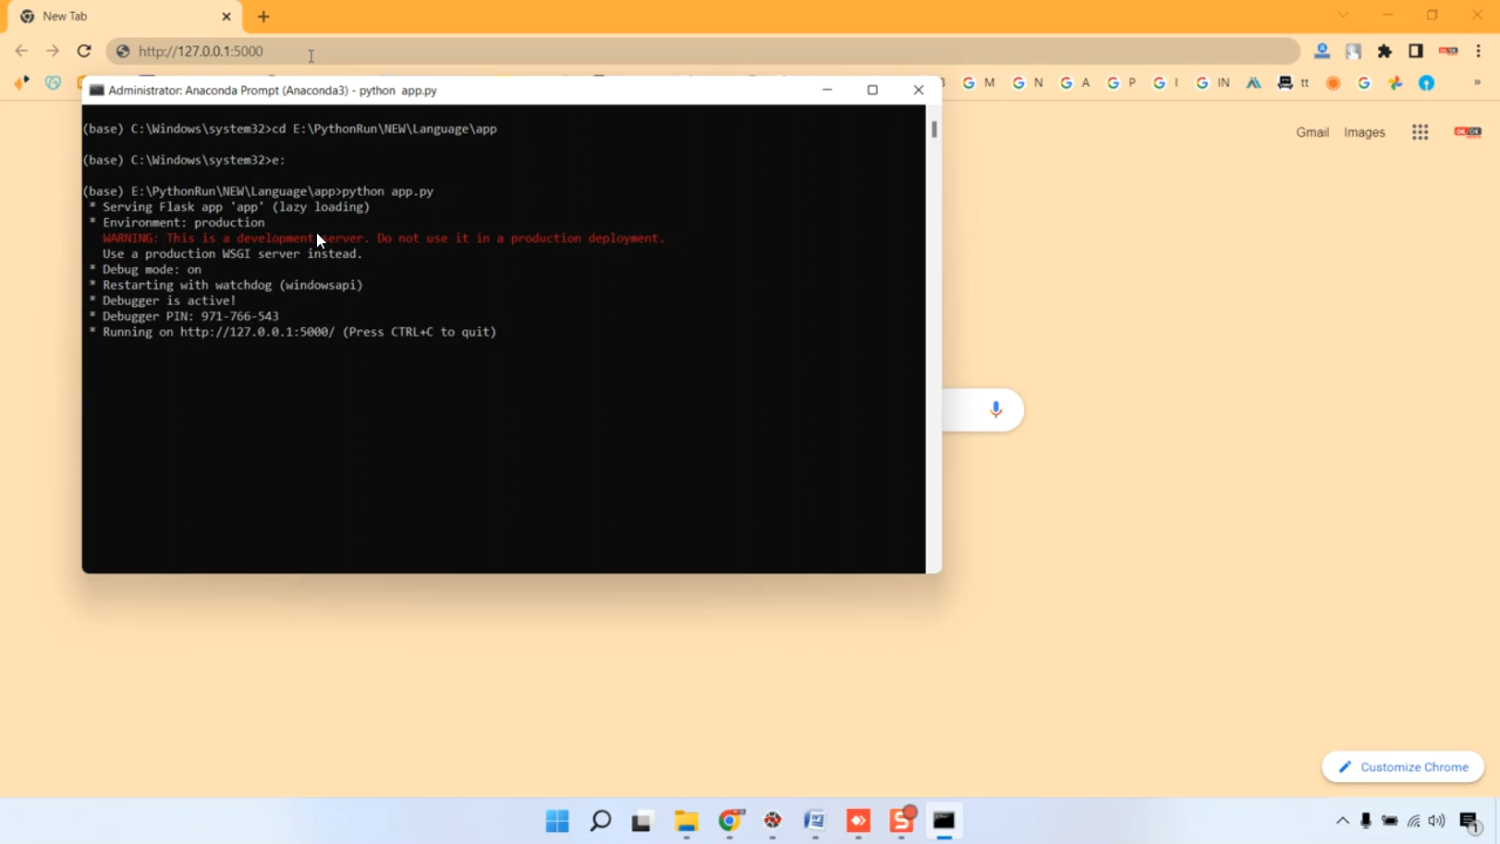Viewport: 1500px width, 844px height.
Task: Click the Windows Start button
Action: [x=557, y=821]
